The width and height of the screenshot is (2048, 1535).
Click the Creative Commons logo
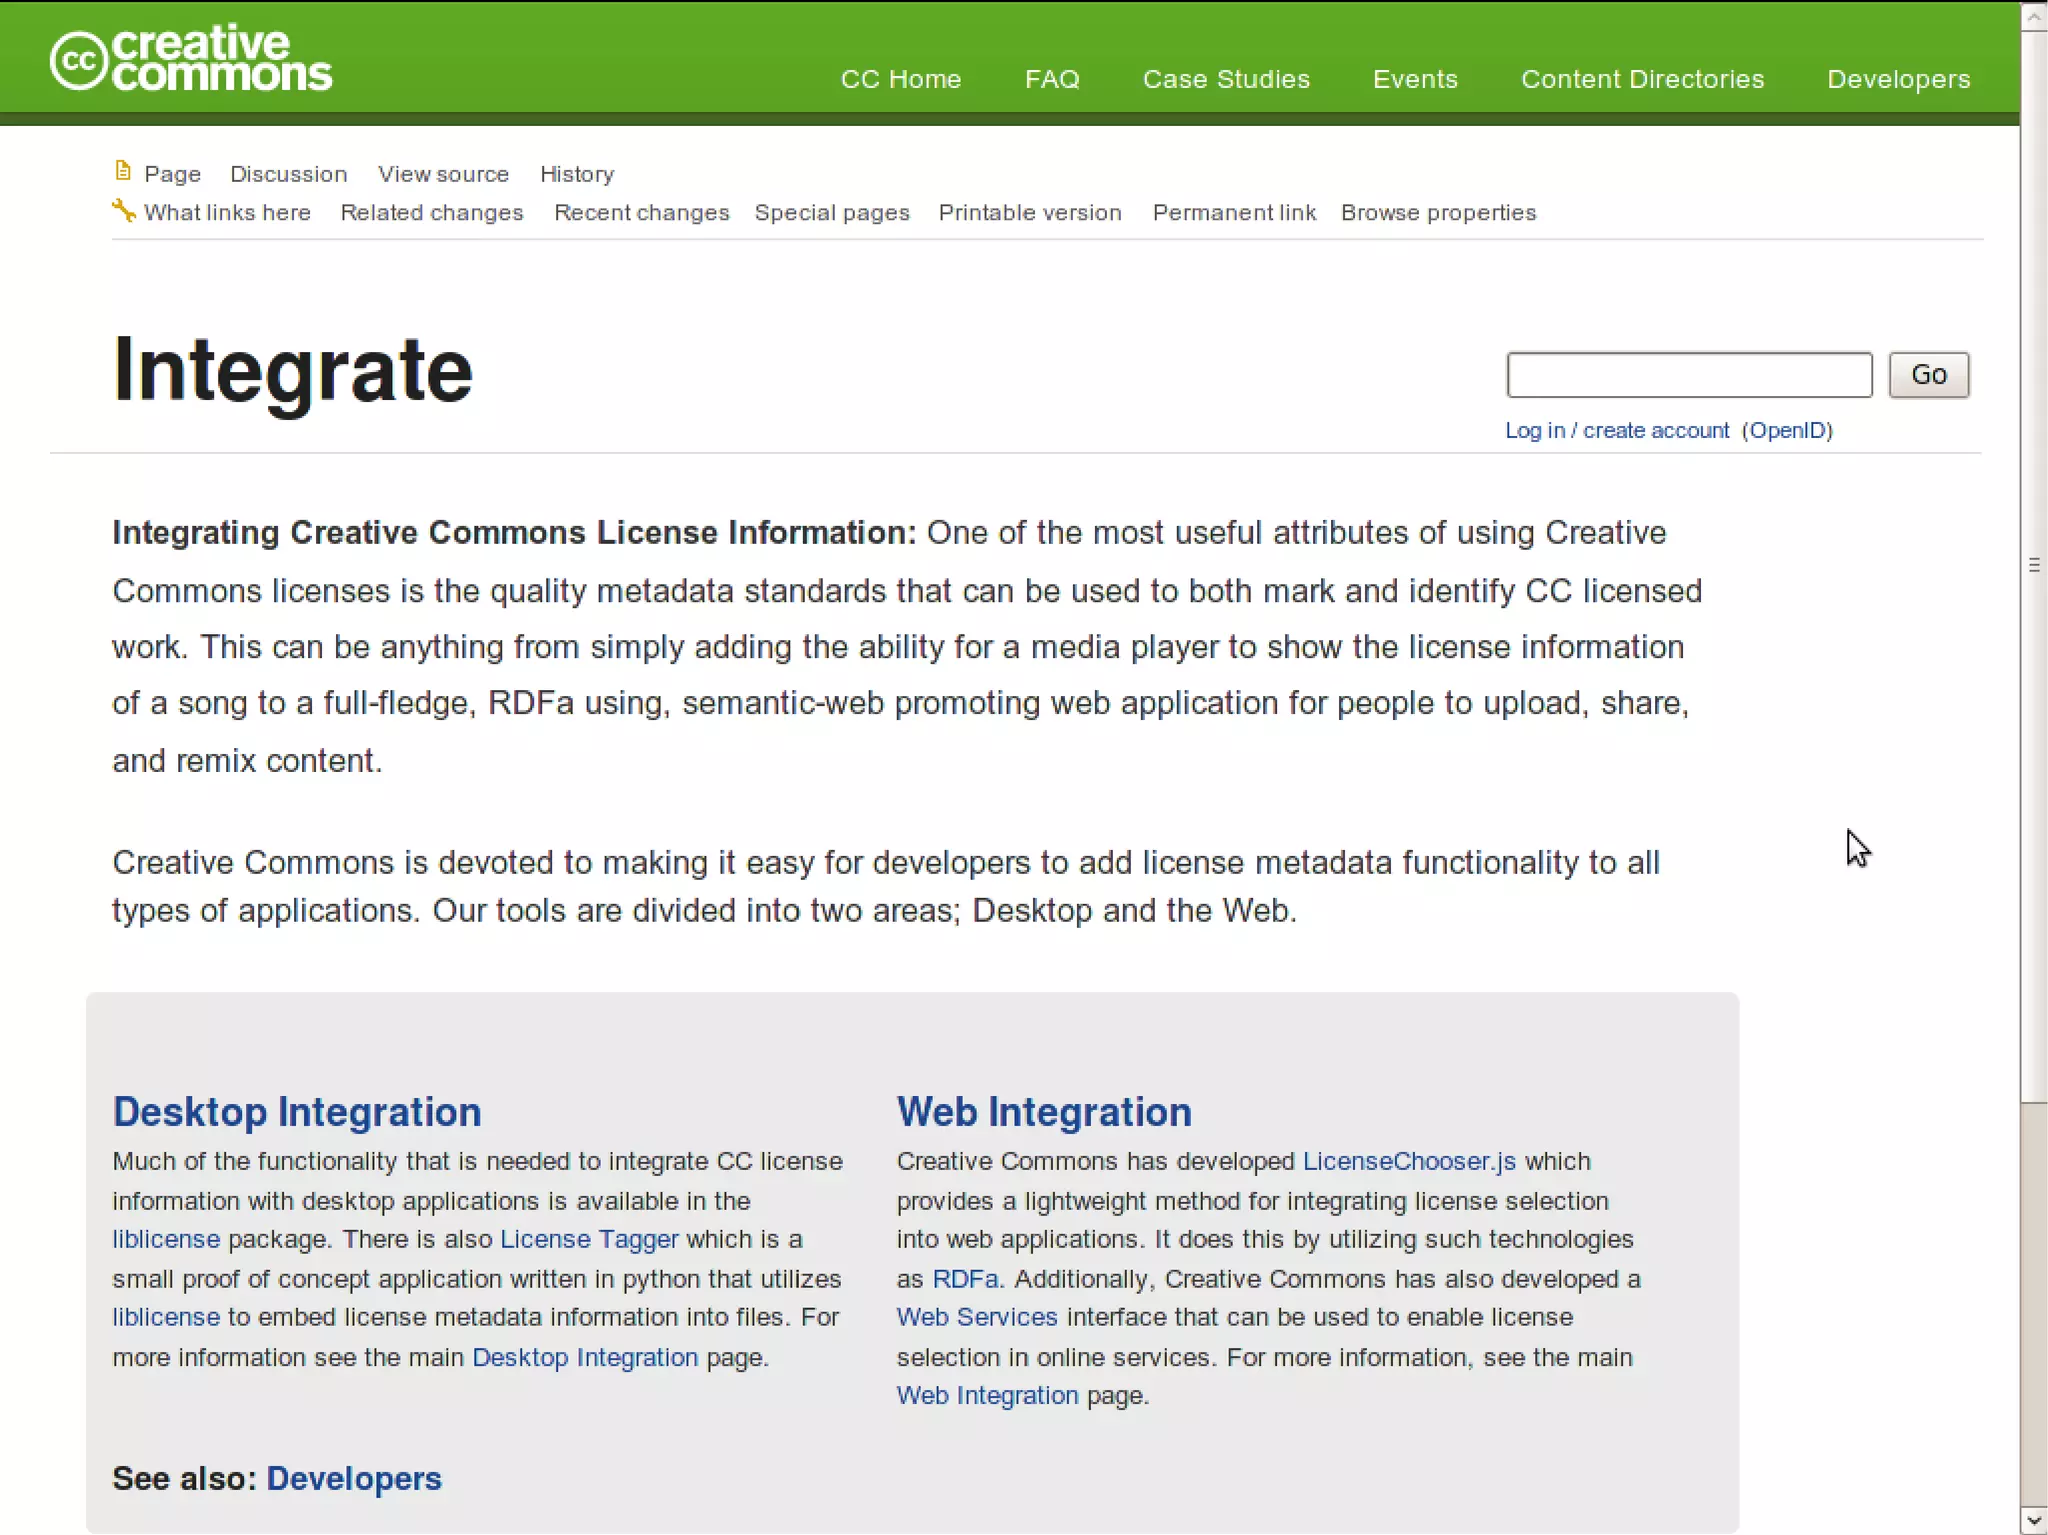click(x=190, y=60)
